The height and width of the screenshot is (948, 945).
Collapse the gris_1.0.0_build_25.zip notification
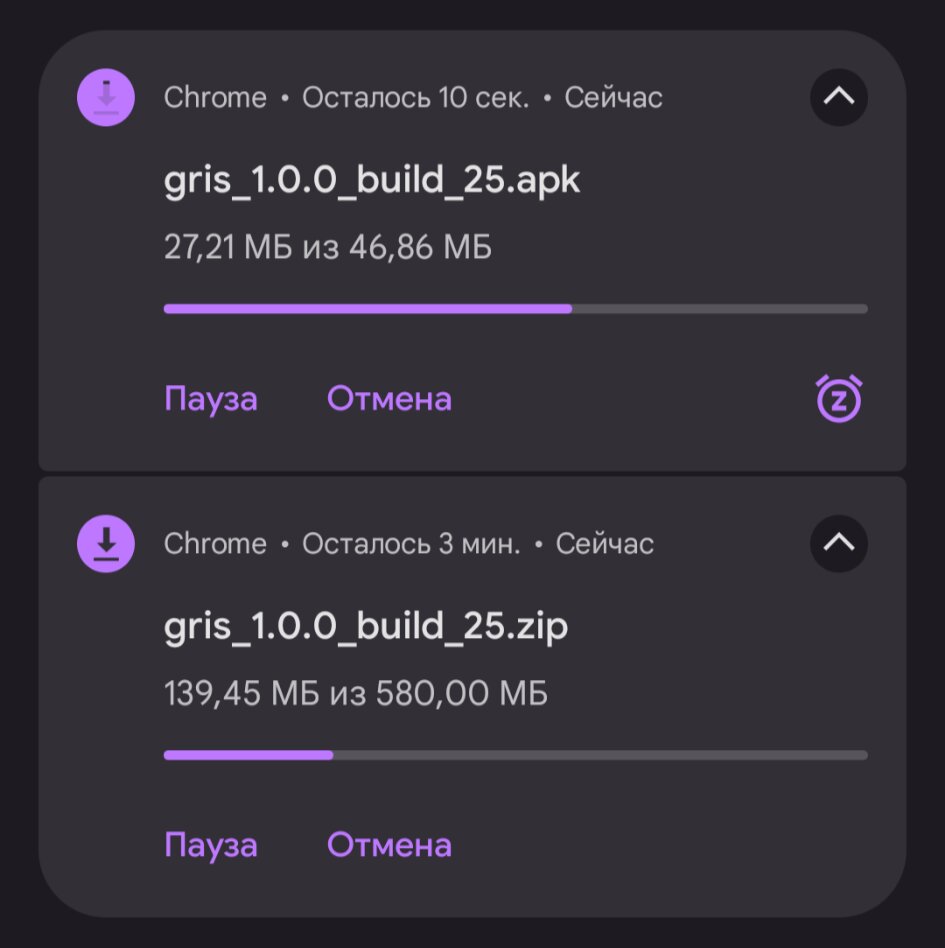[839, 544]
